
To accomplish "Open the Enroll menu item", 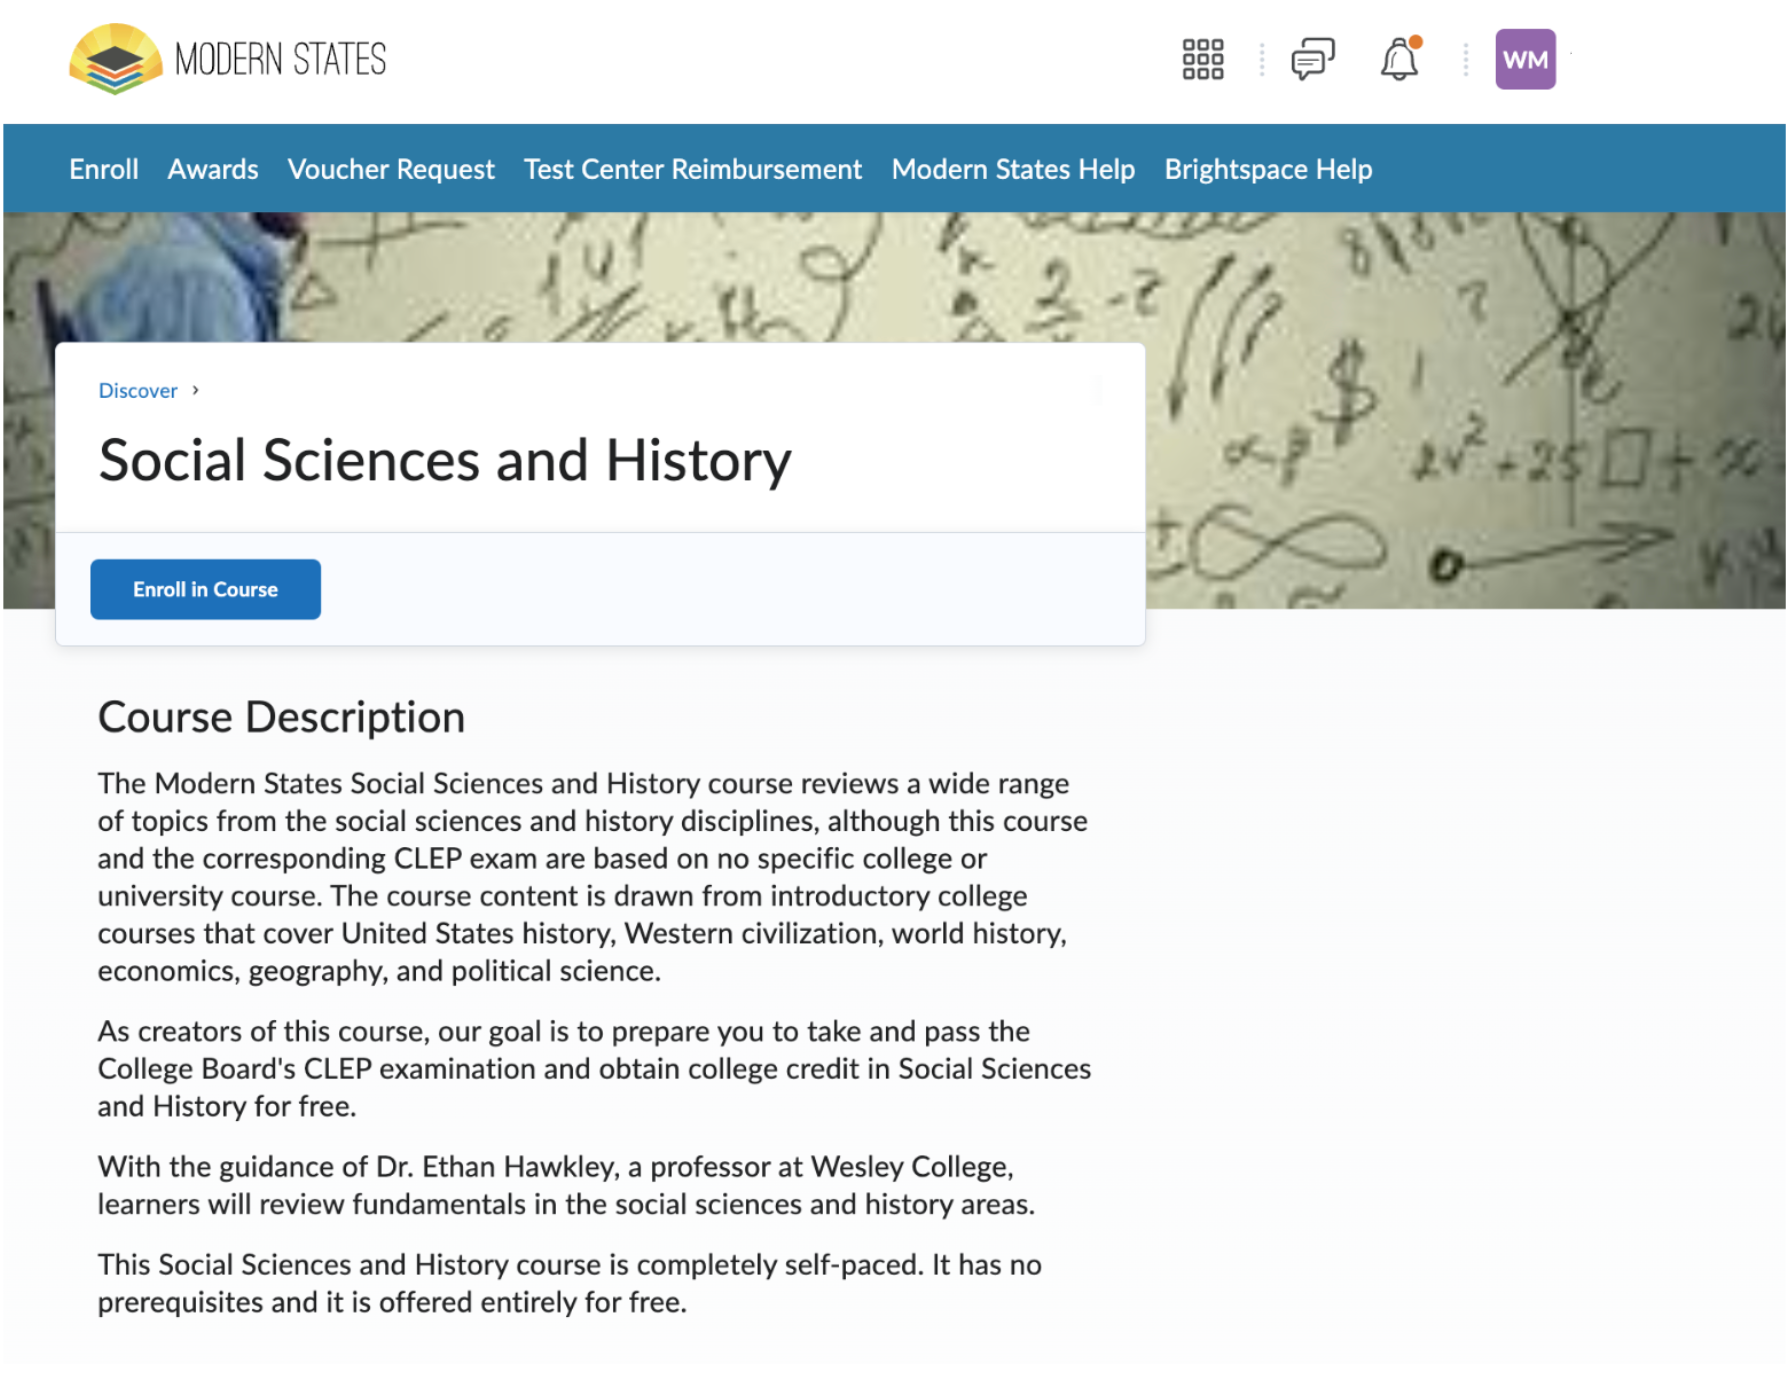I will pos(104,169).
